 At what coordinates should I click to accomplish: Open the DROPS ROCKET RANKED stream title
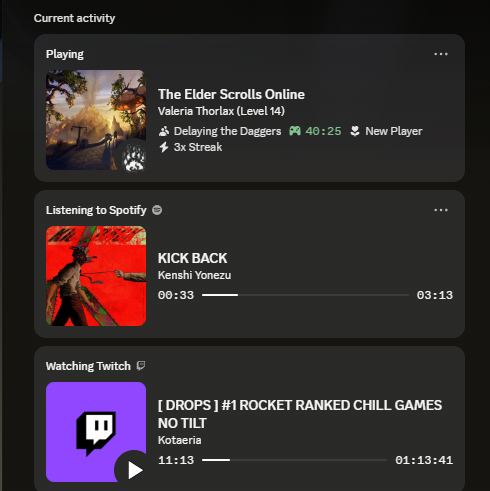click(x=300, y=414)
